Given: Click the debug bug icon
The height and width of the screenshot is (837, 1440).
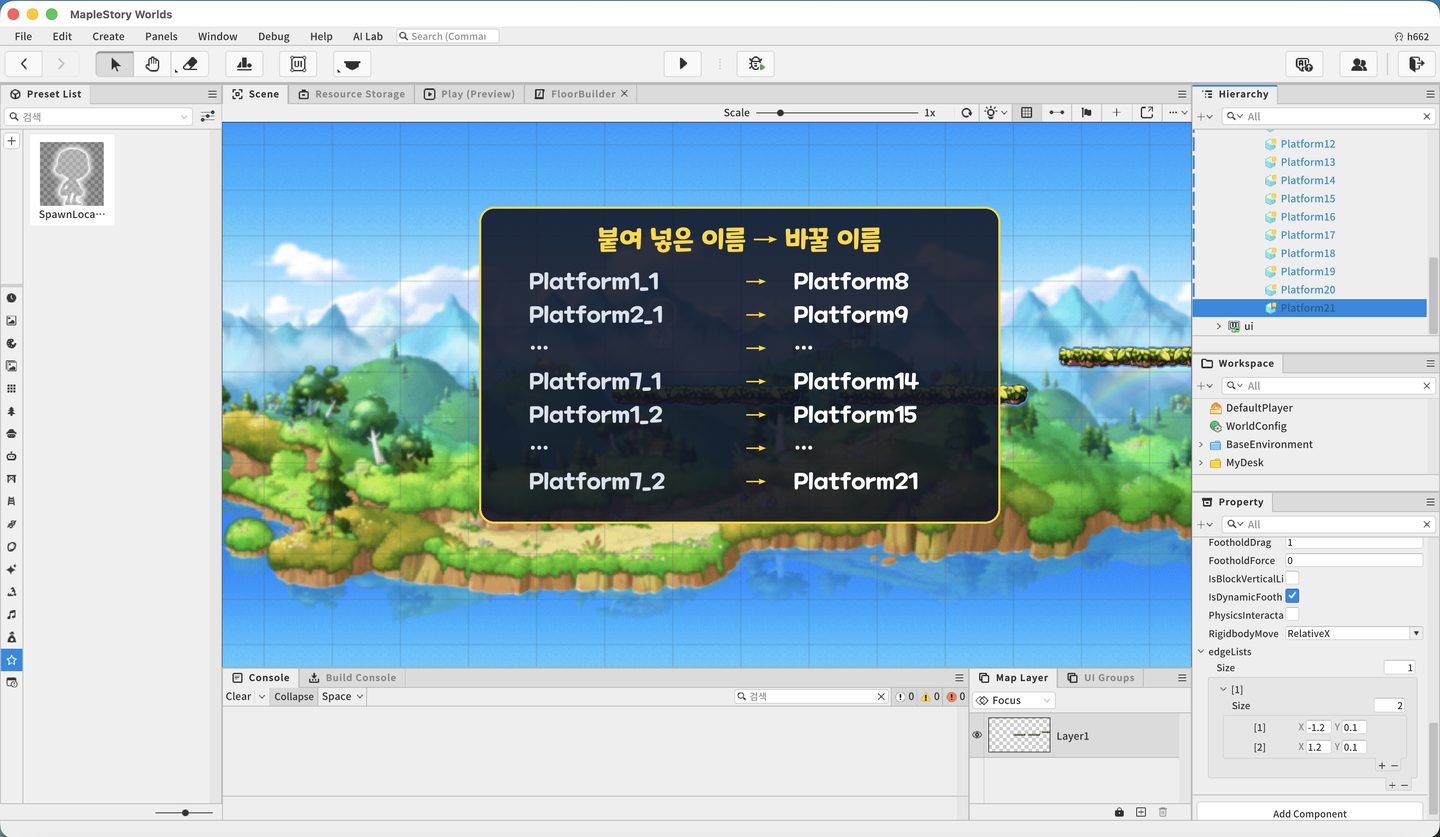Looking at the screenshot, I should [756, 64].
